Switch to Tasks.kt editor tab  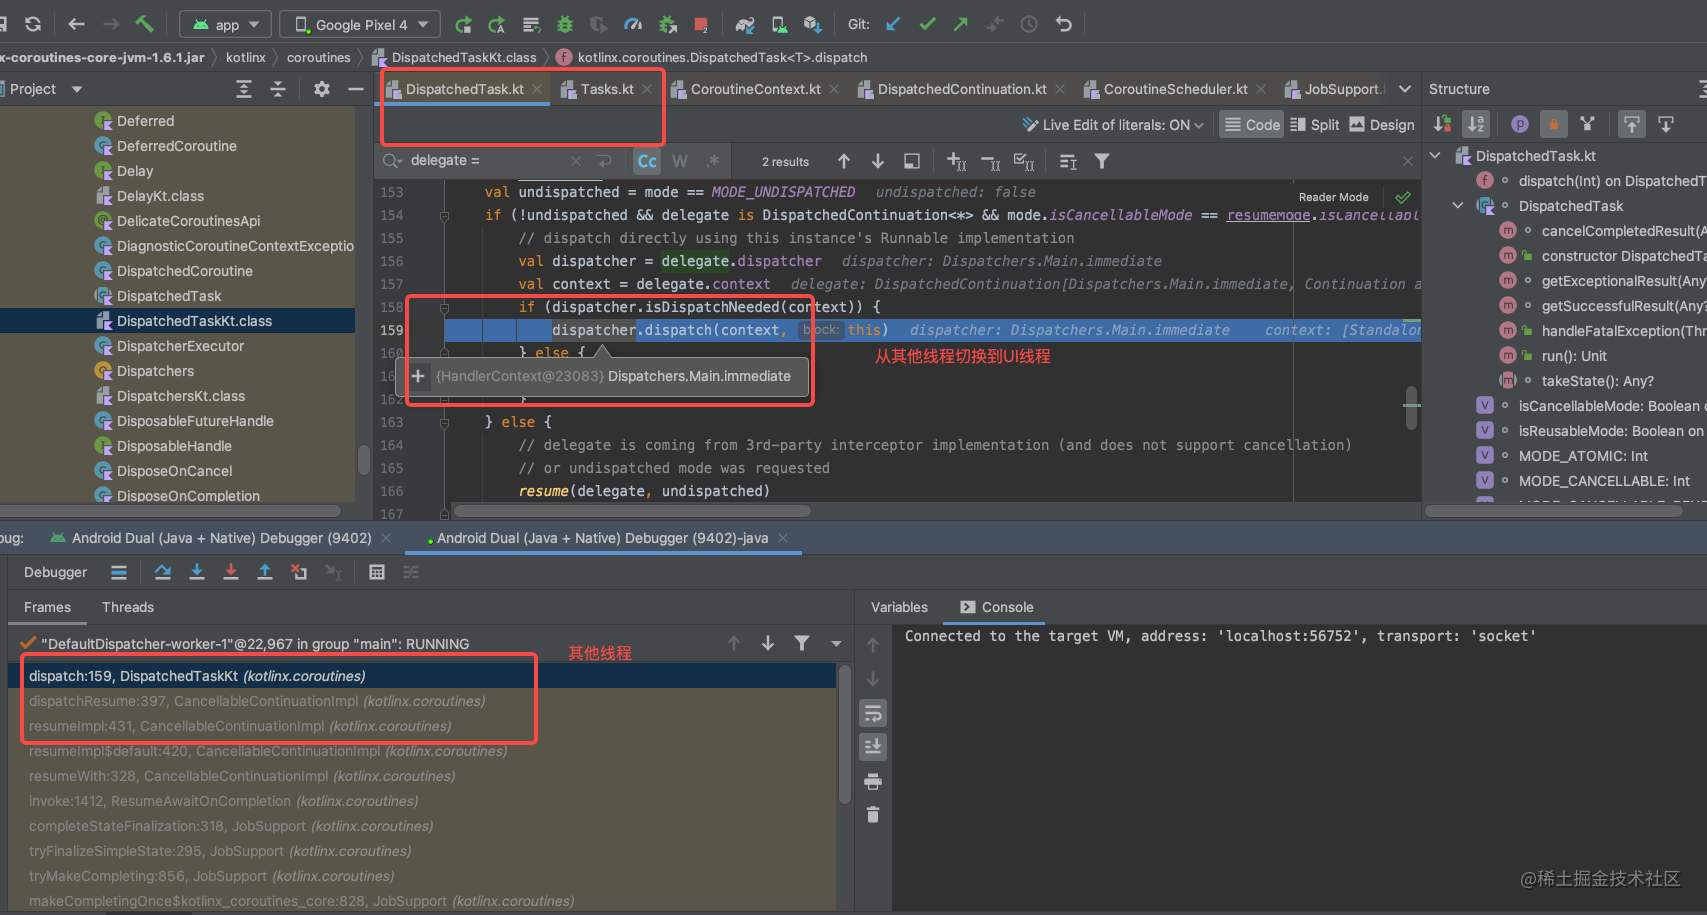click(606, 89)
